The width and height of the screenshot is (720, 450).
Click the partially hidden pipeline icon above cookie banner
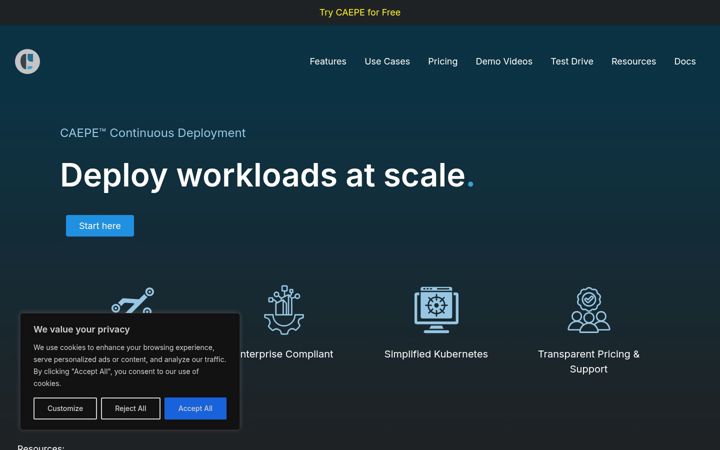[x=133, y=300]
